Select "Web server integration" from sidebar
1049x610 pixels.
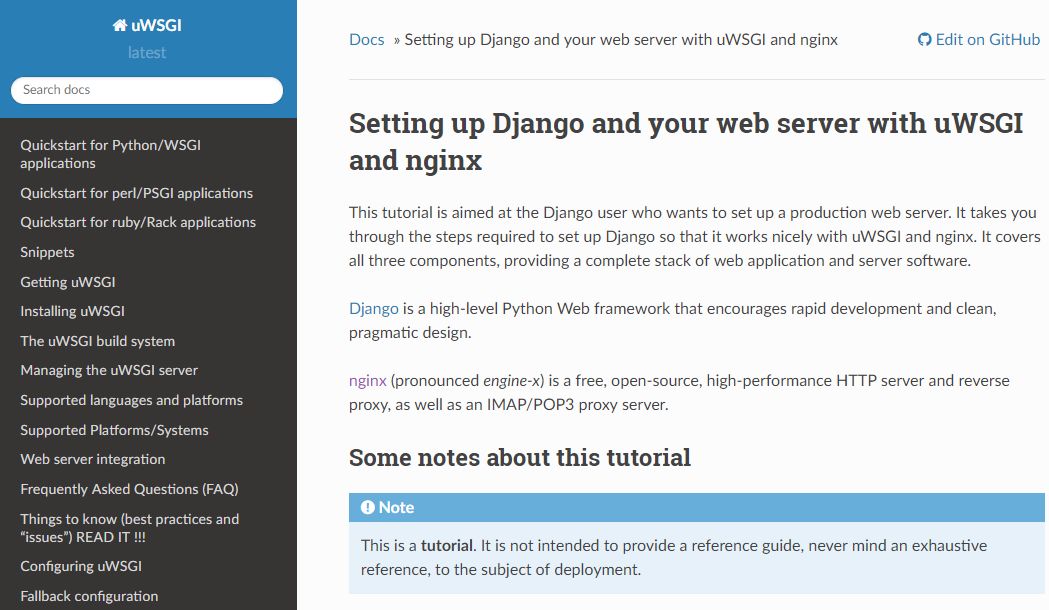pyautogui.click(x=92, y=459)
